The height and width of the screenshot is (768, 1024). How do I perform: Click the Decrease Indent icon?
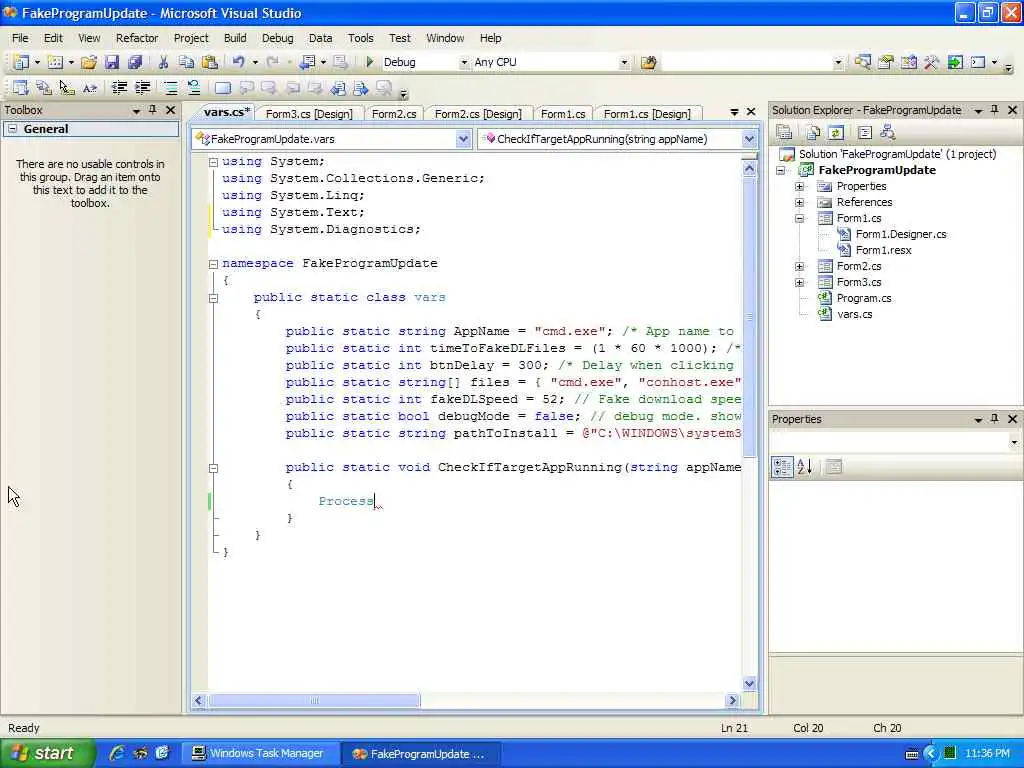click(119, 88)
